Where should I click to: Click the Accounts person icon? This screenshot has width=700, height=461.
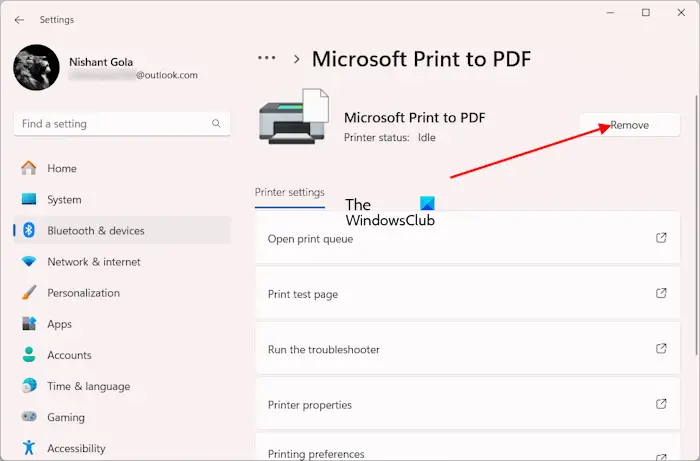(x=29, y=354)
